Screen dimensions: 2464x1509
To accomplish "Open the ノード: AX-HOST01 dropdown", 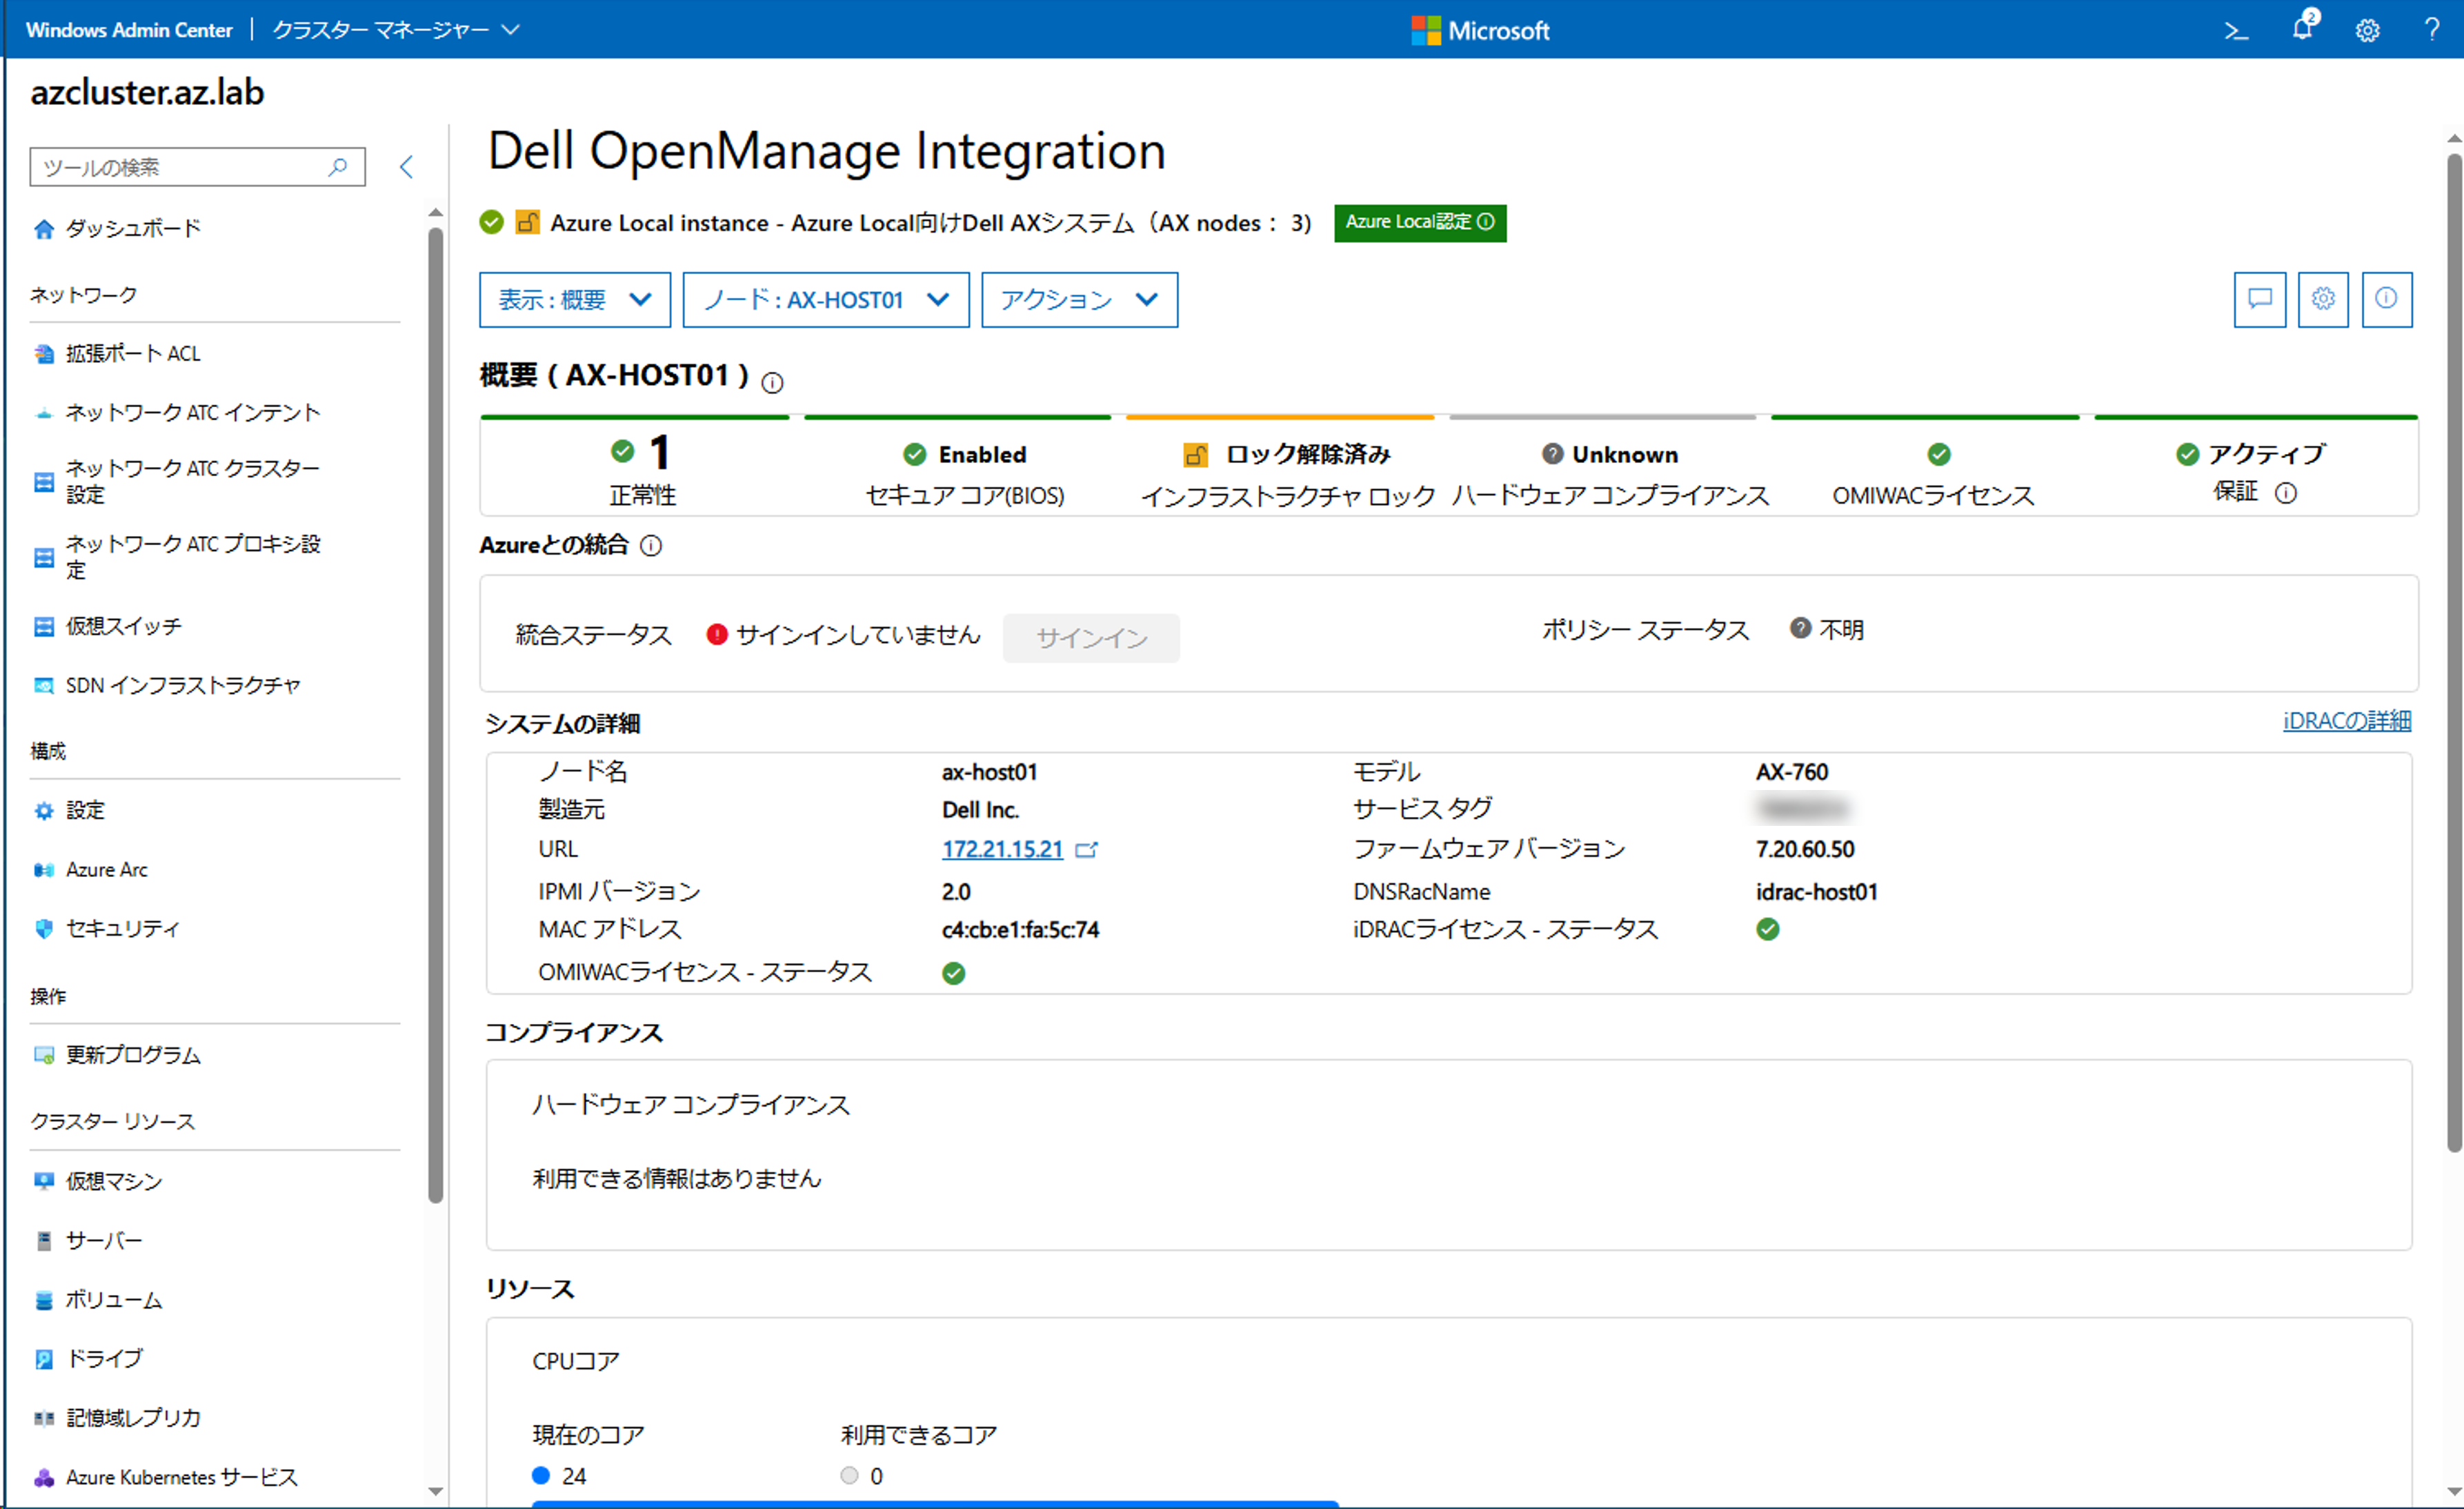I will pyautogui.click(x=825, y=300).
